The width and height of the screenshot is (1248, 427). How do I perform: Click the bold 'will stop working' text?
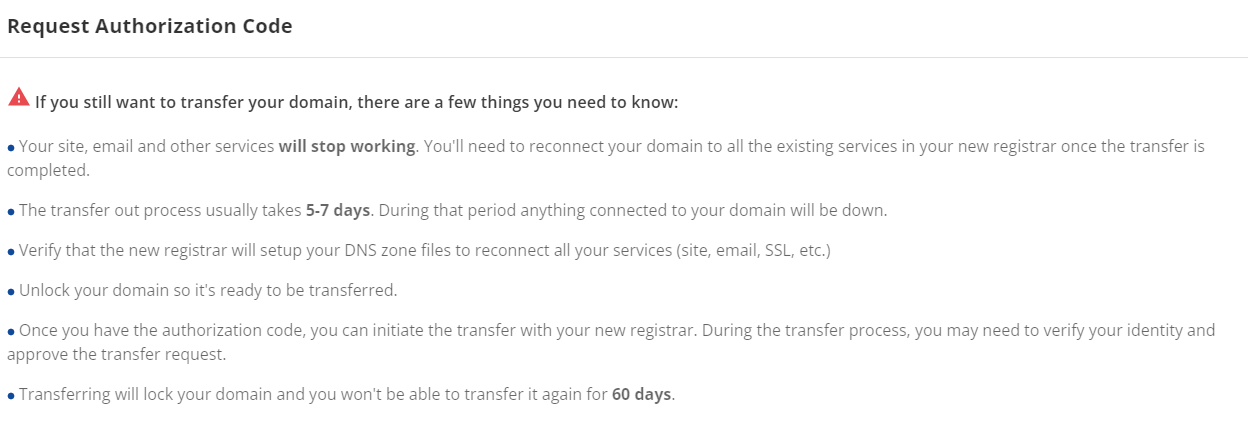pos(347,146)
